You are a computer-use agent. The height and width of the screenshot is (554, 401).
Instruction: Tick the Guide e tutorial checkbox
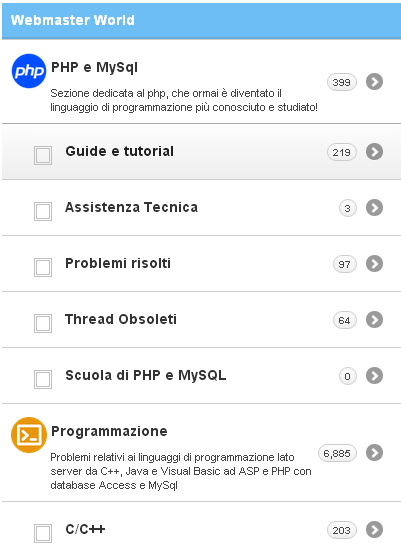[x=43, y=155]
